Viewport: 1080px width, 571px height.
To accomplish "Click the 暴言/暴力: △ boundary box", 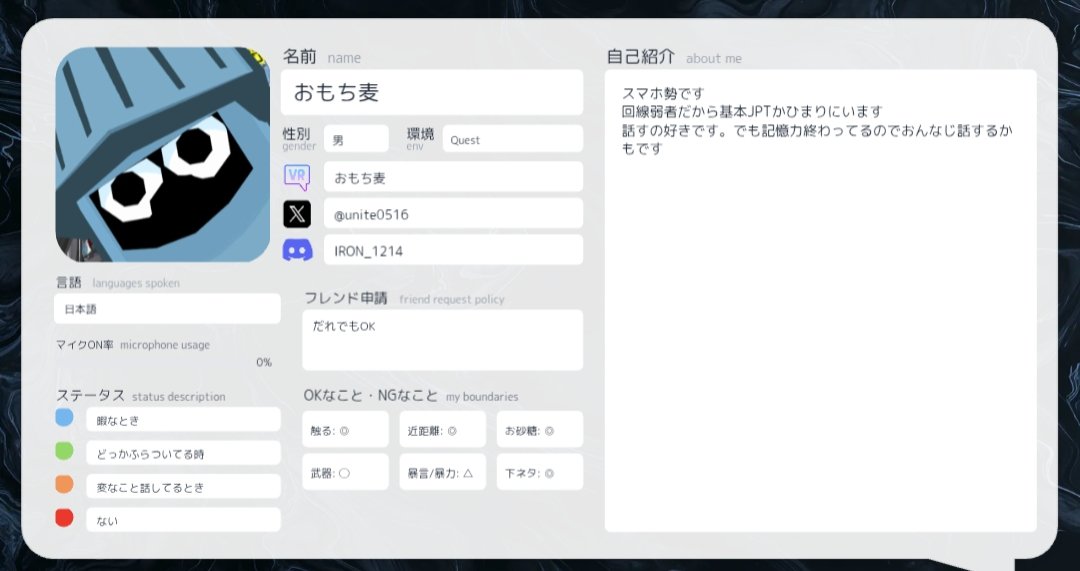I will pyautogui.click(x=442, y=473).
